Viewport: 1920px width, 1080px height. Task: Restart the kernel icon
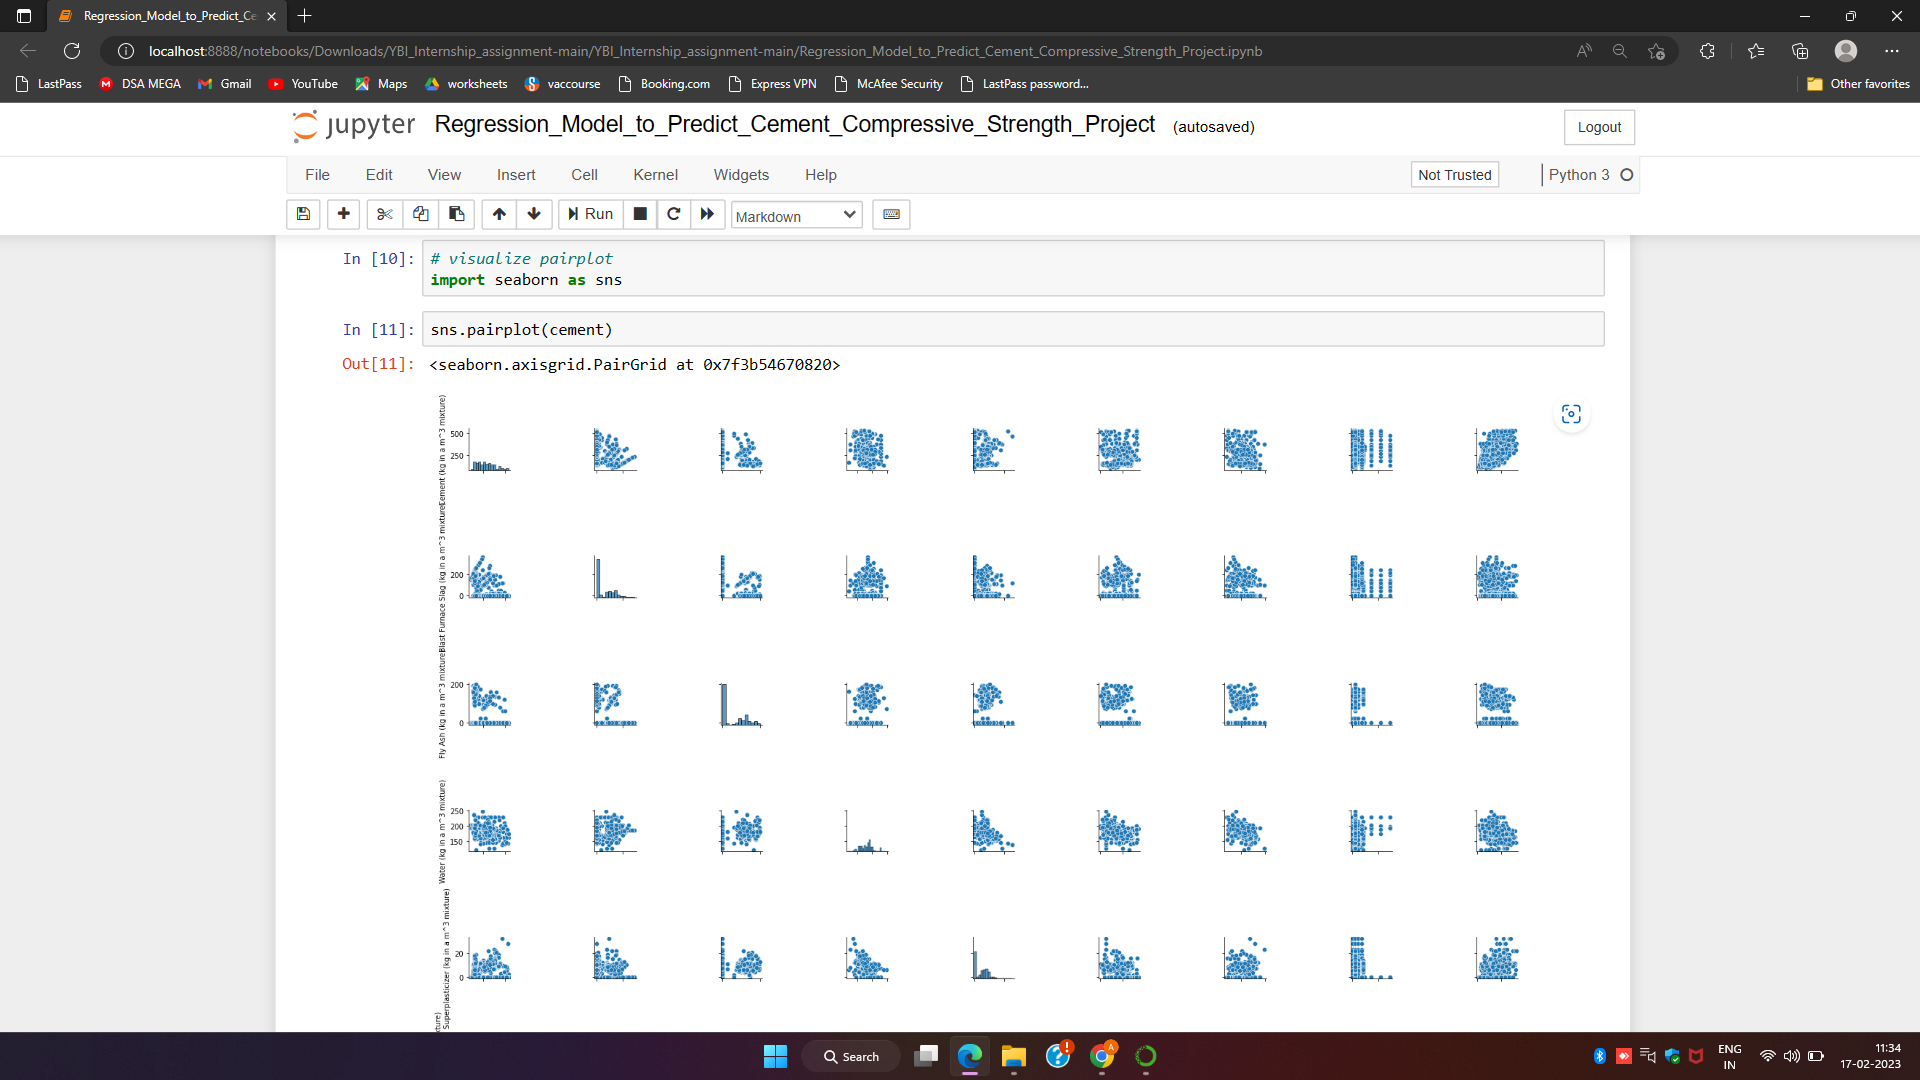coord(674,214)
